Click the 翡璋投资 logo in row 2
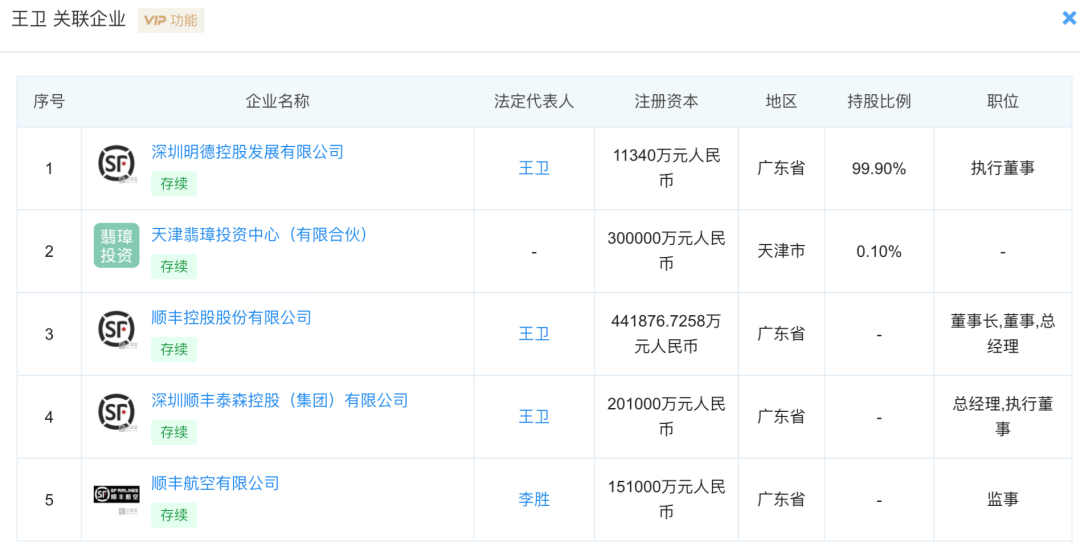Viewport: 1080px width, 555px height. point(116,245)
